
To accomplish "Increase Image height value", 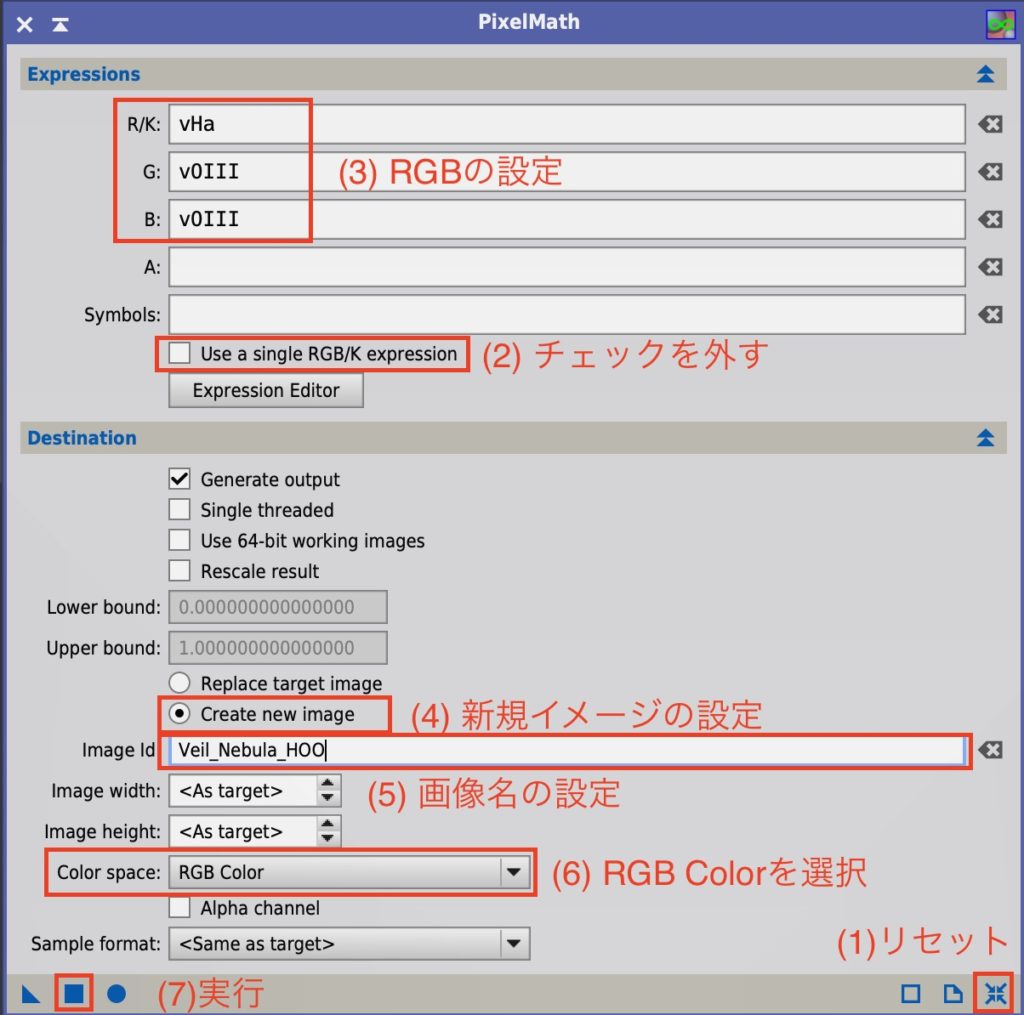I will pos(328,823).
